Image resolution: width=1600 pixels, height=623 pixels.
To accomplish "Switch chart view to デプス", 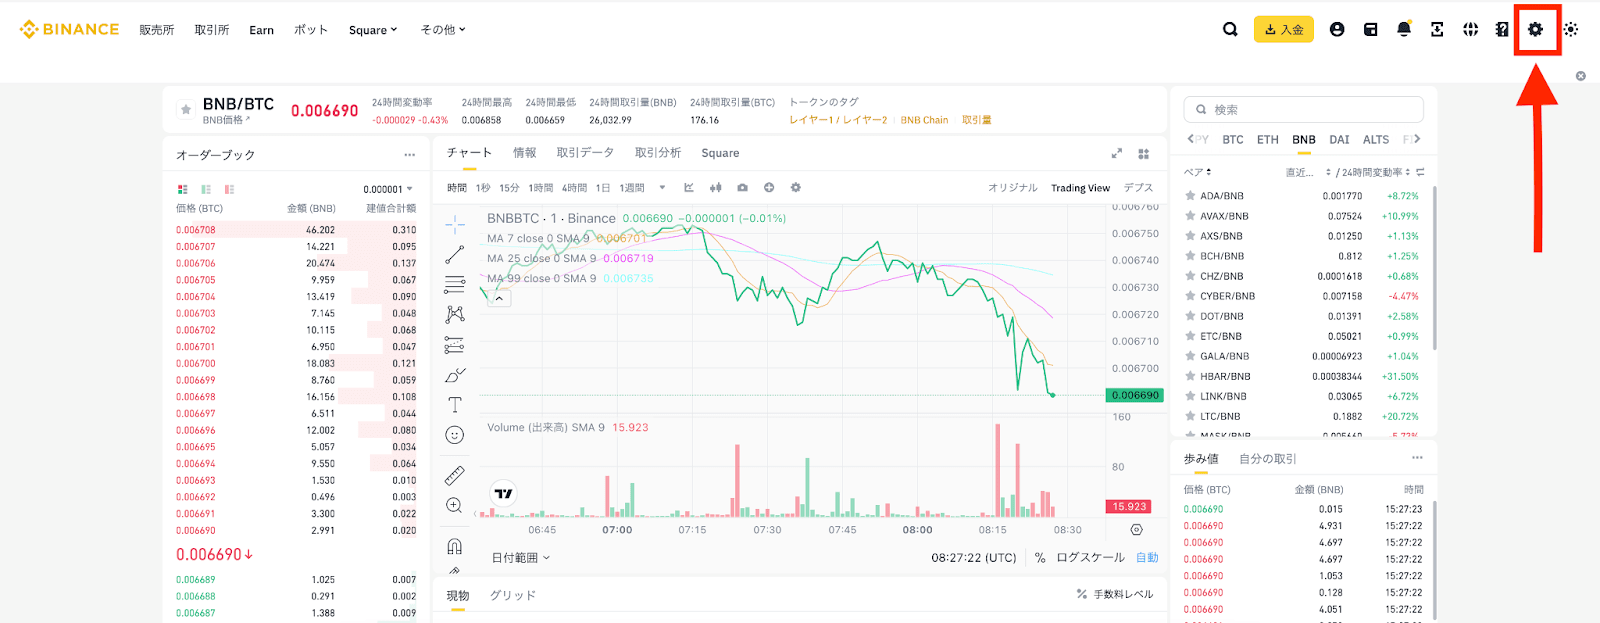I will tap(1138, 188).
